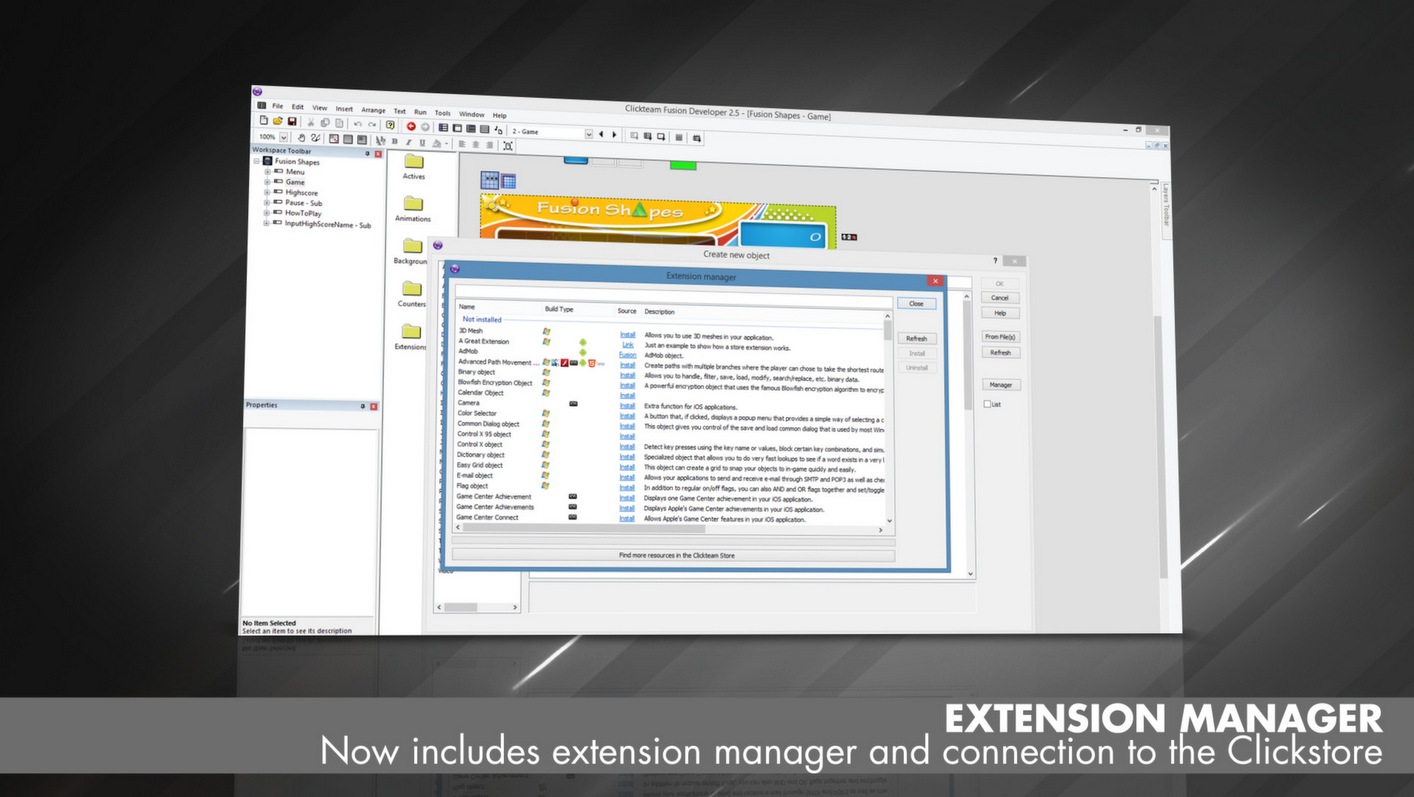Screen dimensions: 1414x797
Task: Click the Windows build icon for 3D Mesh
Action: point(547,331)
